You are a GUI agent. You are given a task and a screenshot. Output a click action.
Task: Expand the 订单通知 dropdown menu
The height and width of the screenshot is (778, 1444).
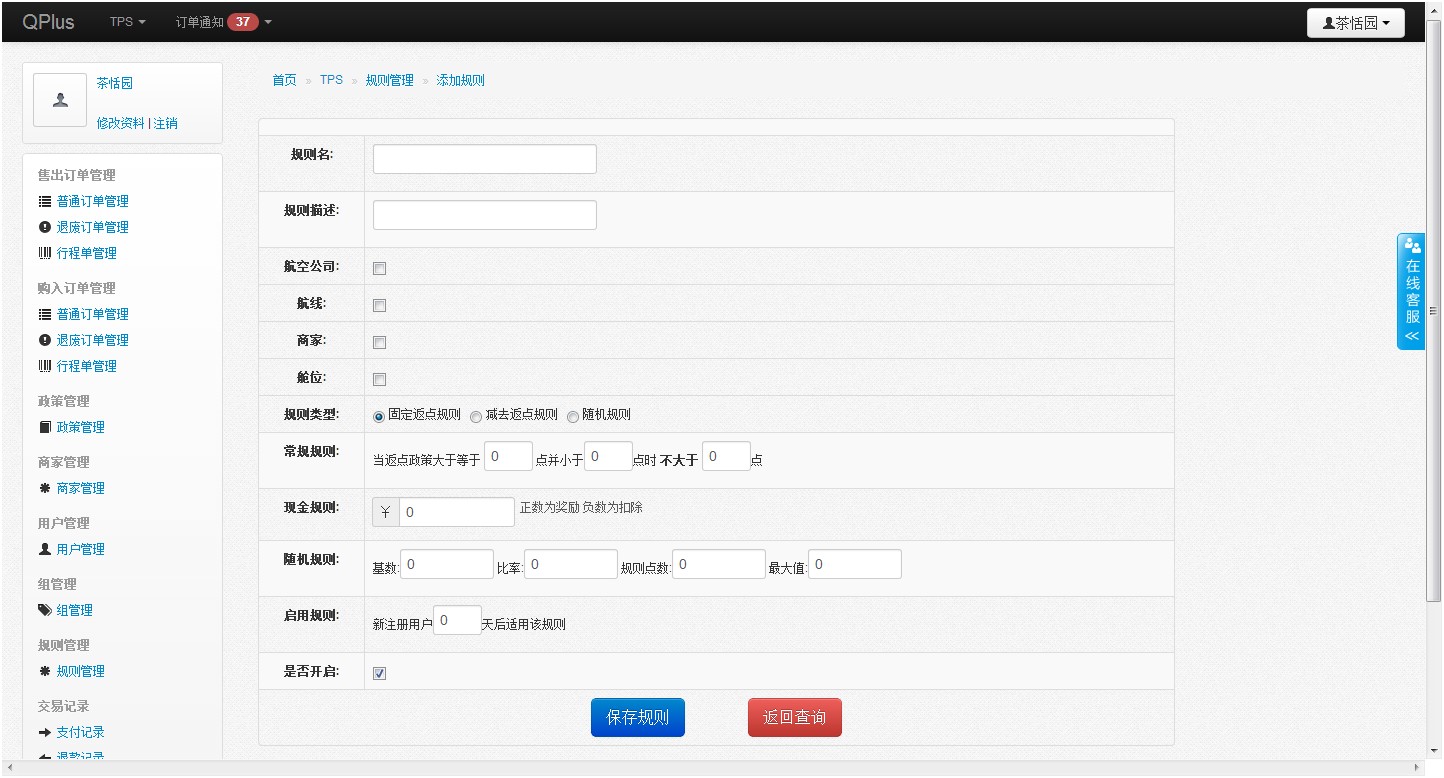[223, 21]
